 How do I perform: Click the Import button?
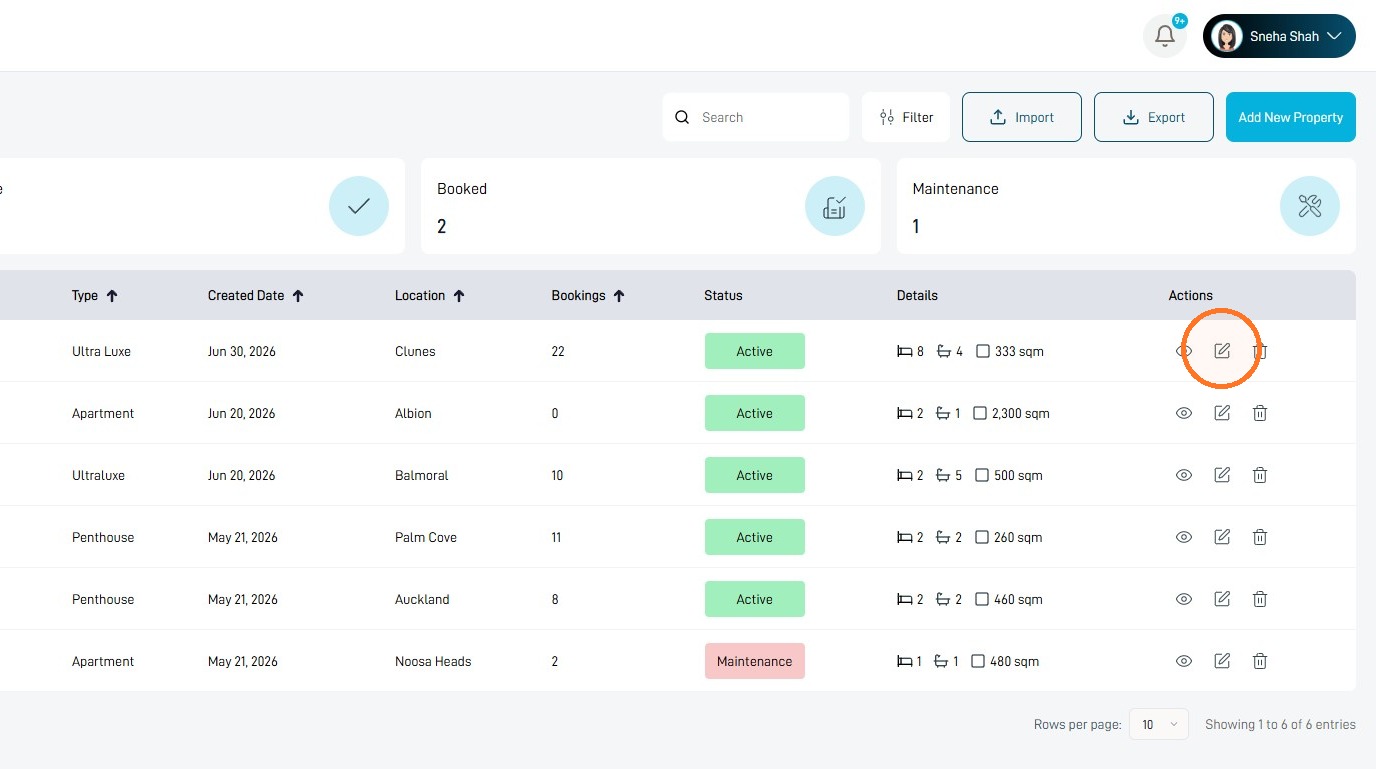[x=1022, y=117]
